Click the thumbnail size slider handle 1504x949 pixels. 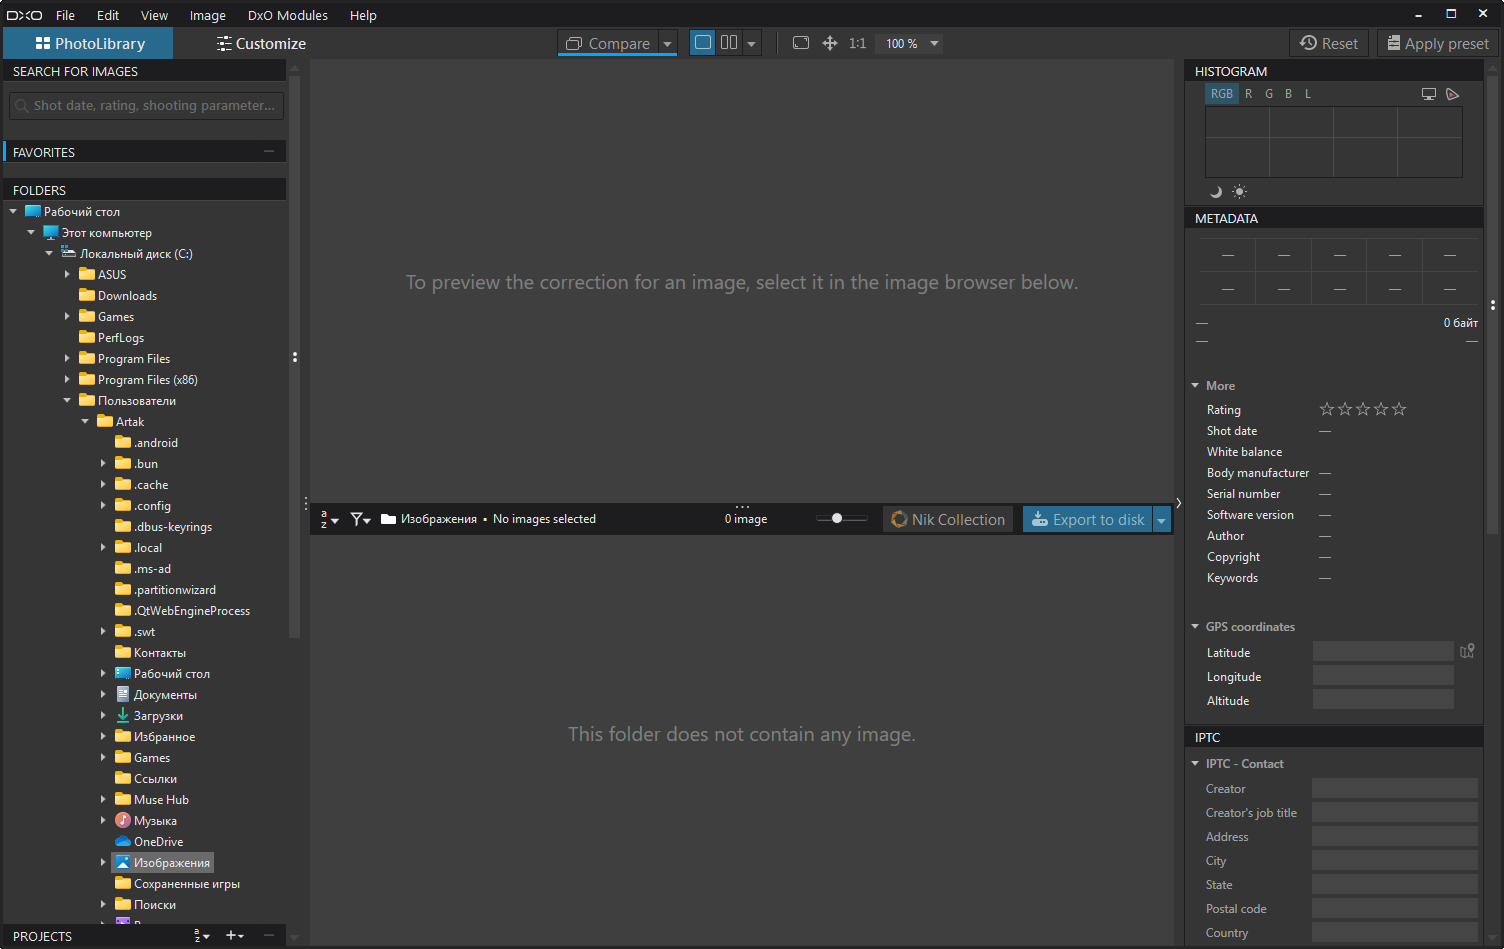pyautogui.click(x=837, y=518)
